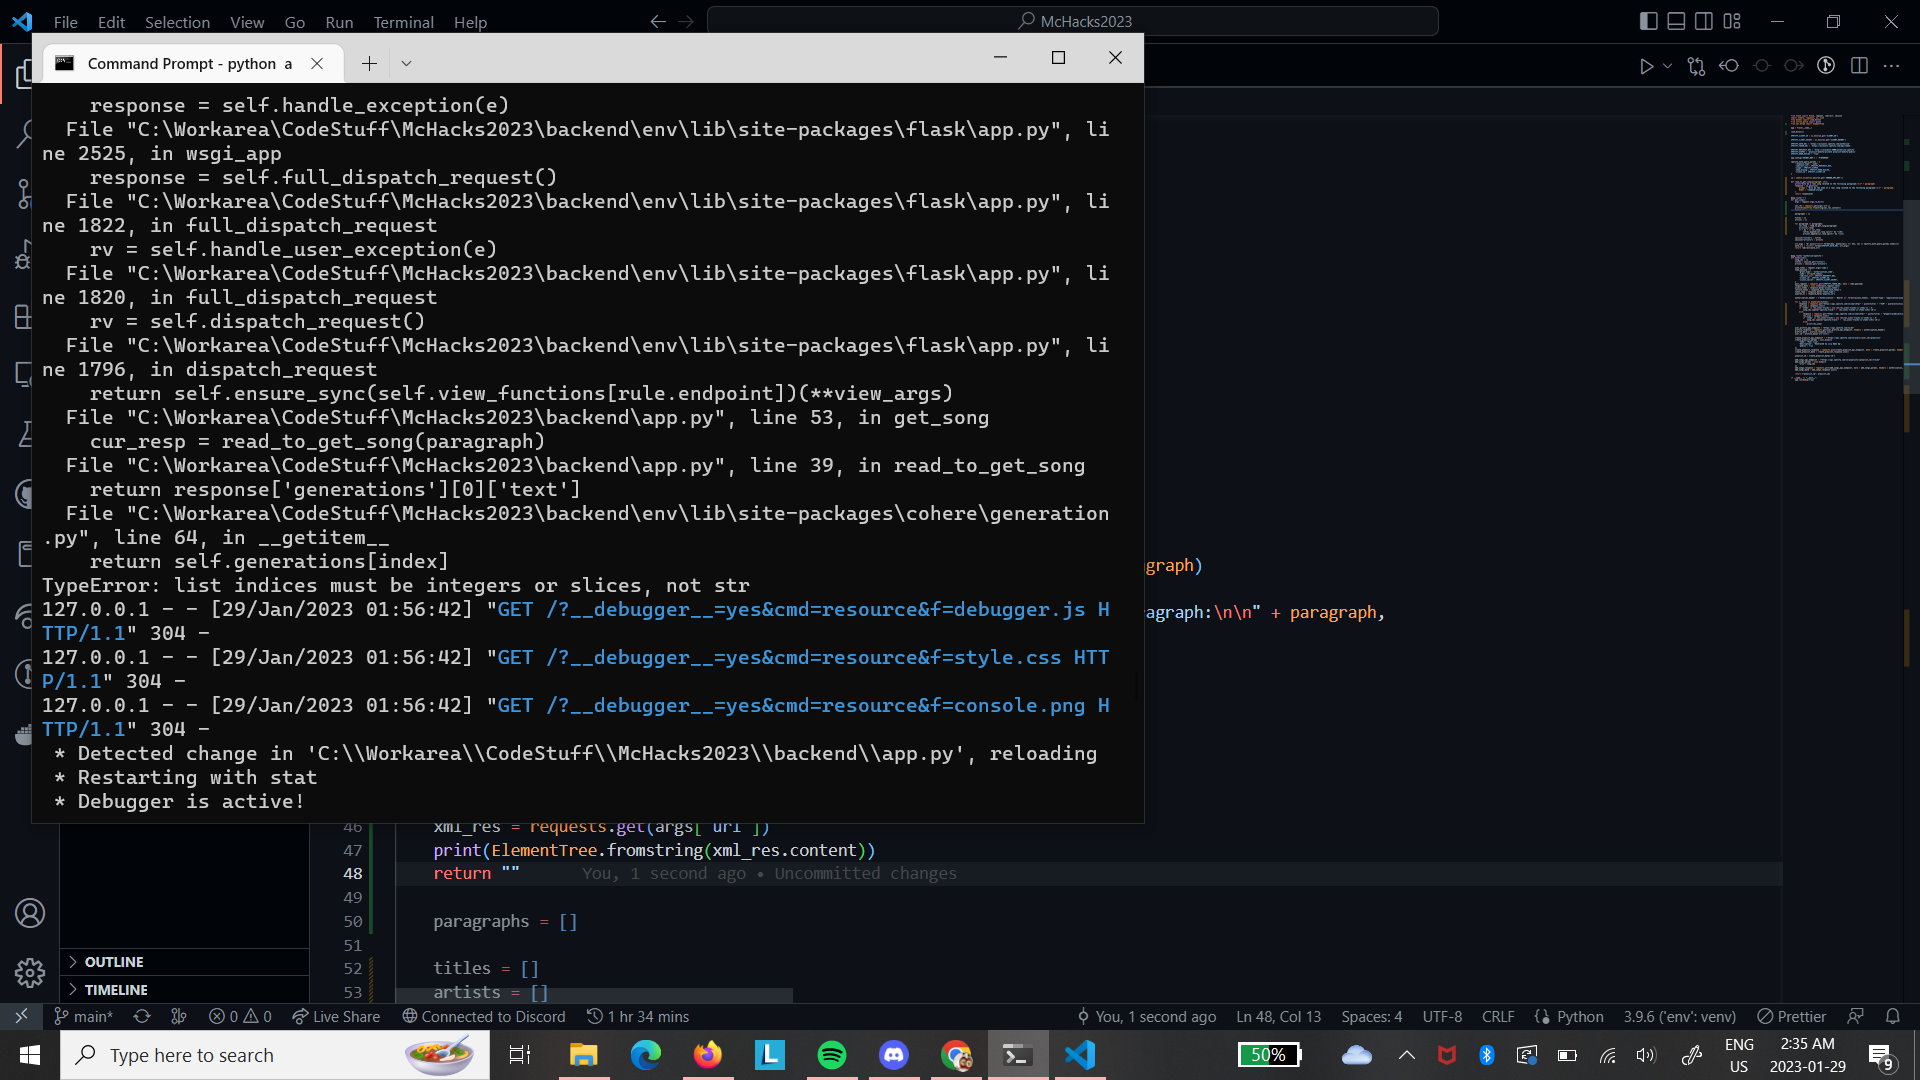Screen dimensions: 1920x1080
Task: Open the run options dropdown arrow
Action: 1667,66
